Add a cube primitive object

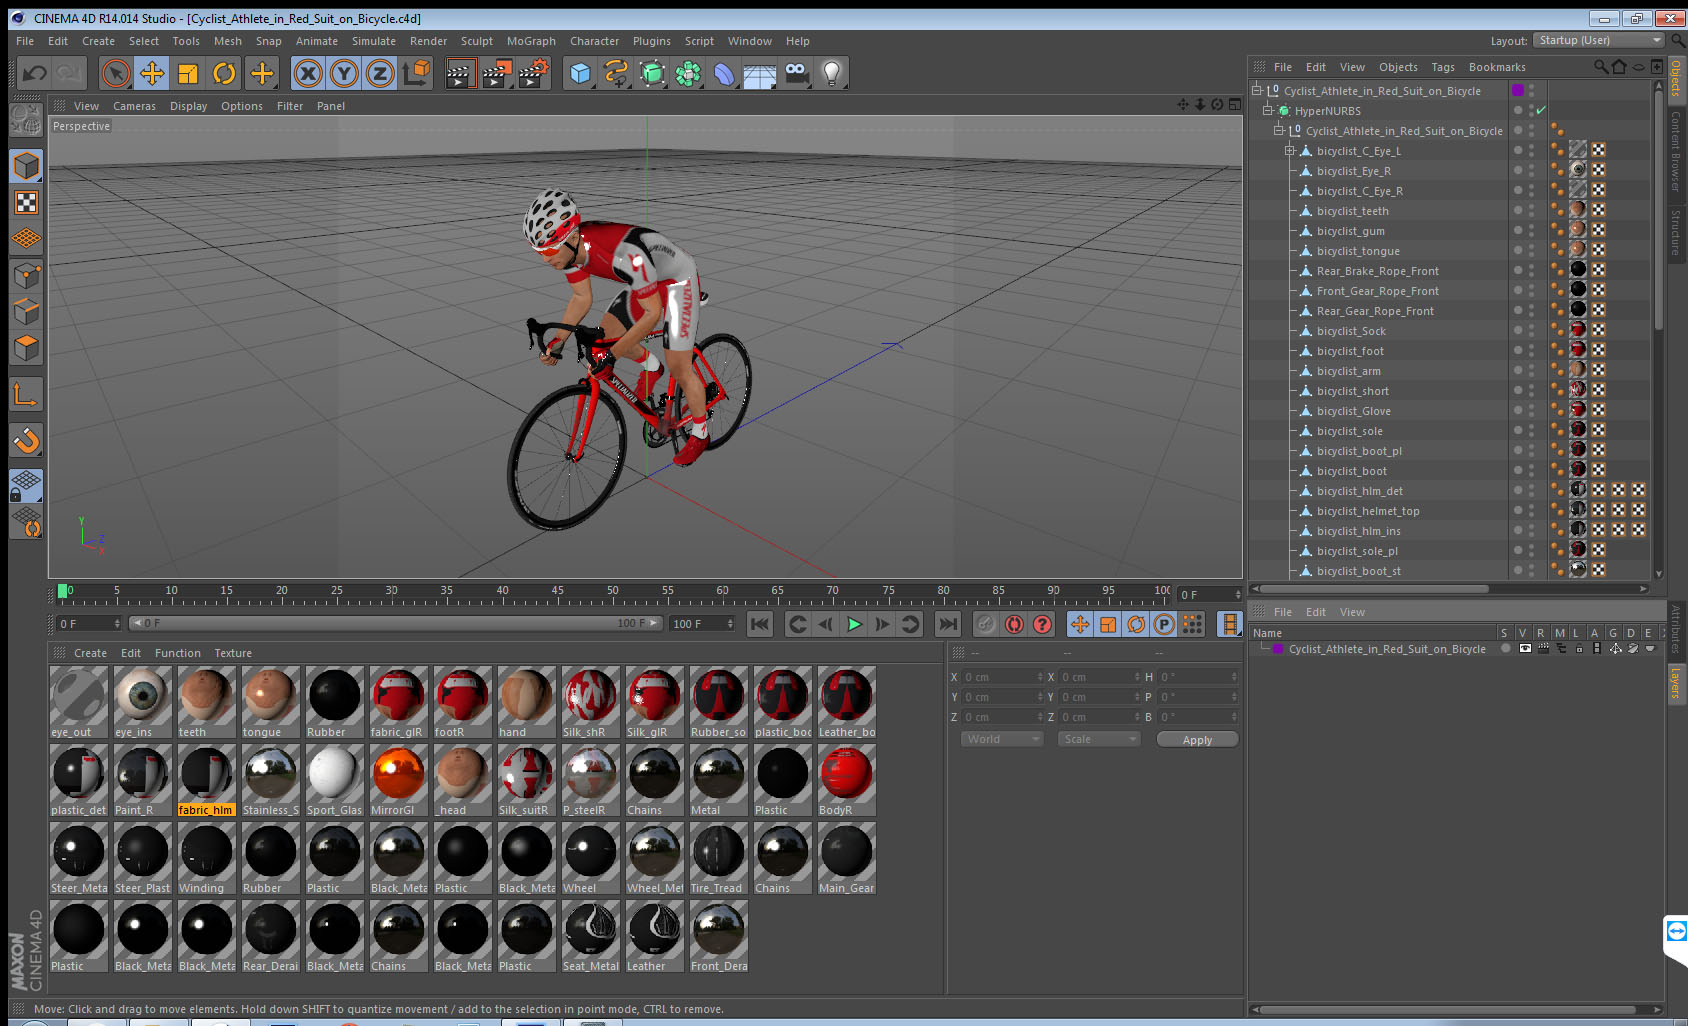coord(580,73)
